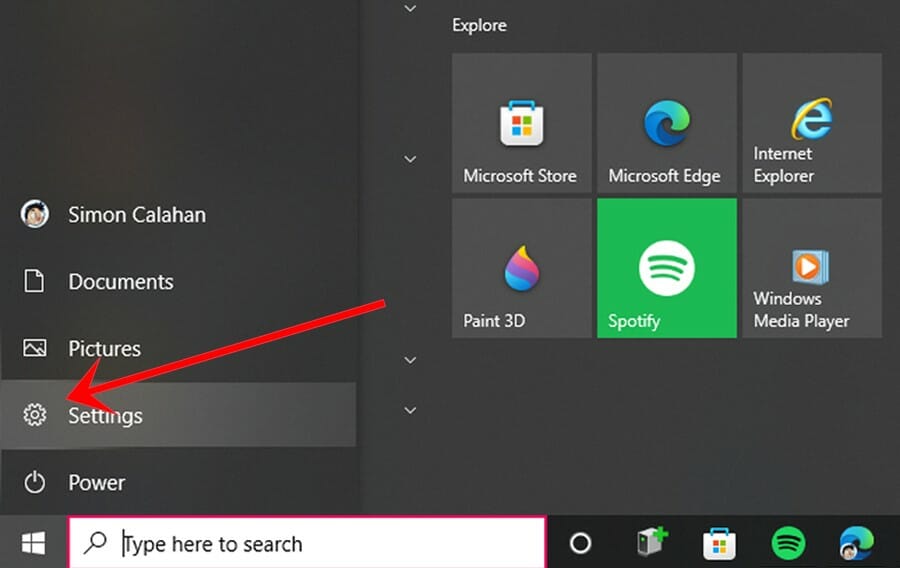
Task: Open Pictures from the Start menu
Action: click(x=178, y=348)
